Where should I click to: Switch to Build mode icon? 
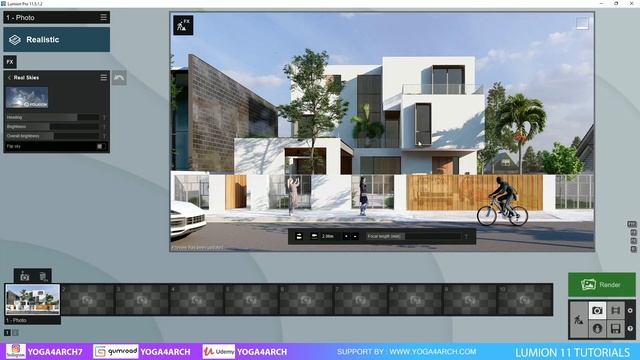tap(578, 320)
